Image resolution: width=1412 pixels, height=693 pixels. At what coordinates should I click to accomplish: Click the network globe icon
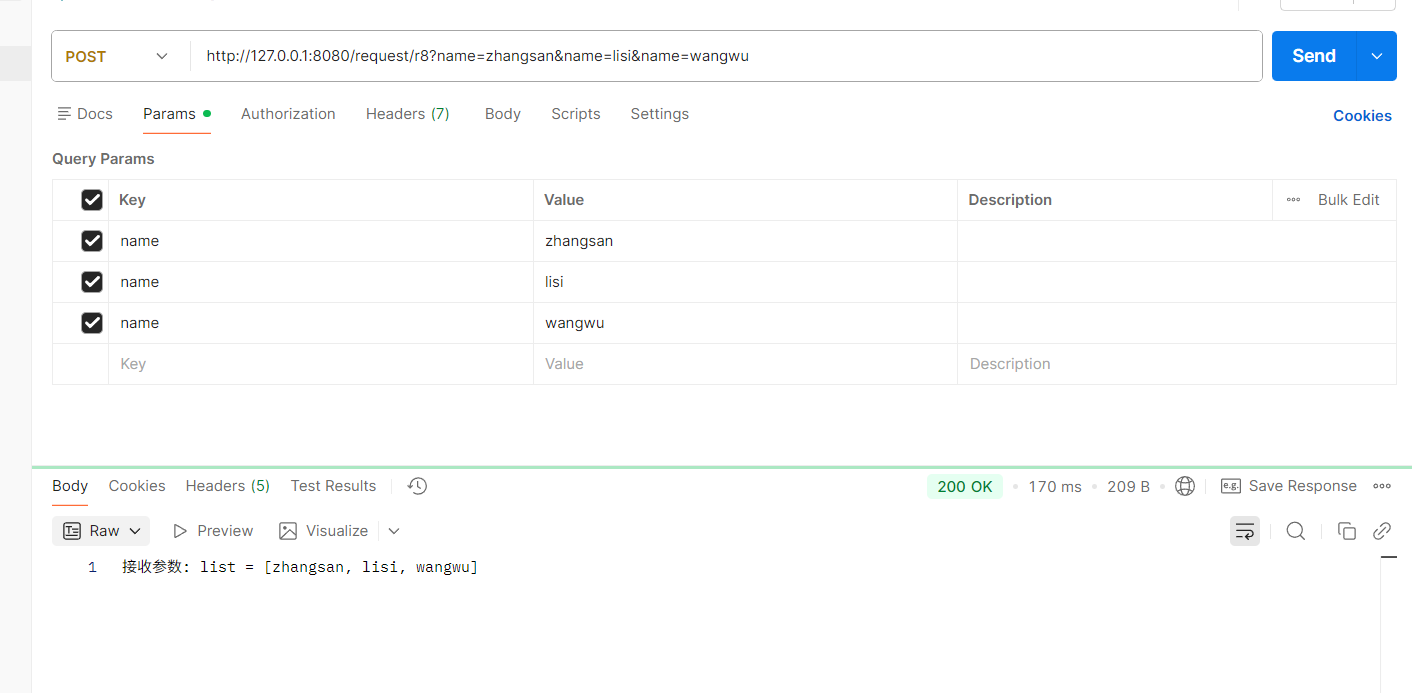1185,486
